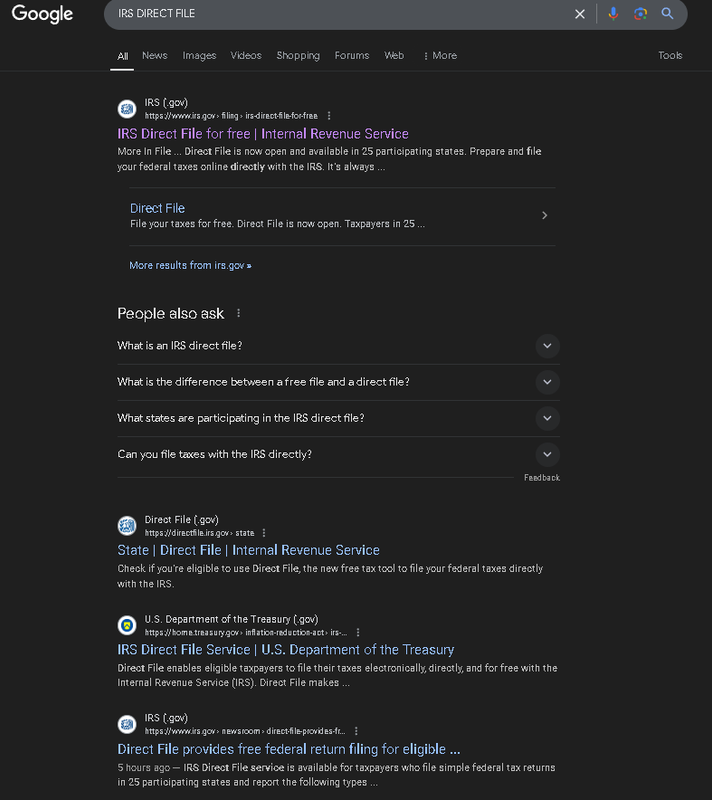712x800 pixels.
Task: Click U.S. Department of the Treasury favicon
Action: point(127,625)
